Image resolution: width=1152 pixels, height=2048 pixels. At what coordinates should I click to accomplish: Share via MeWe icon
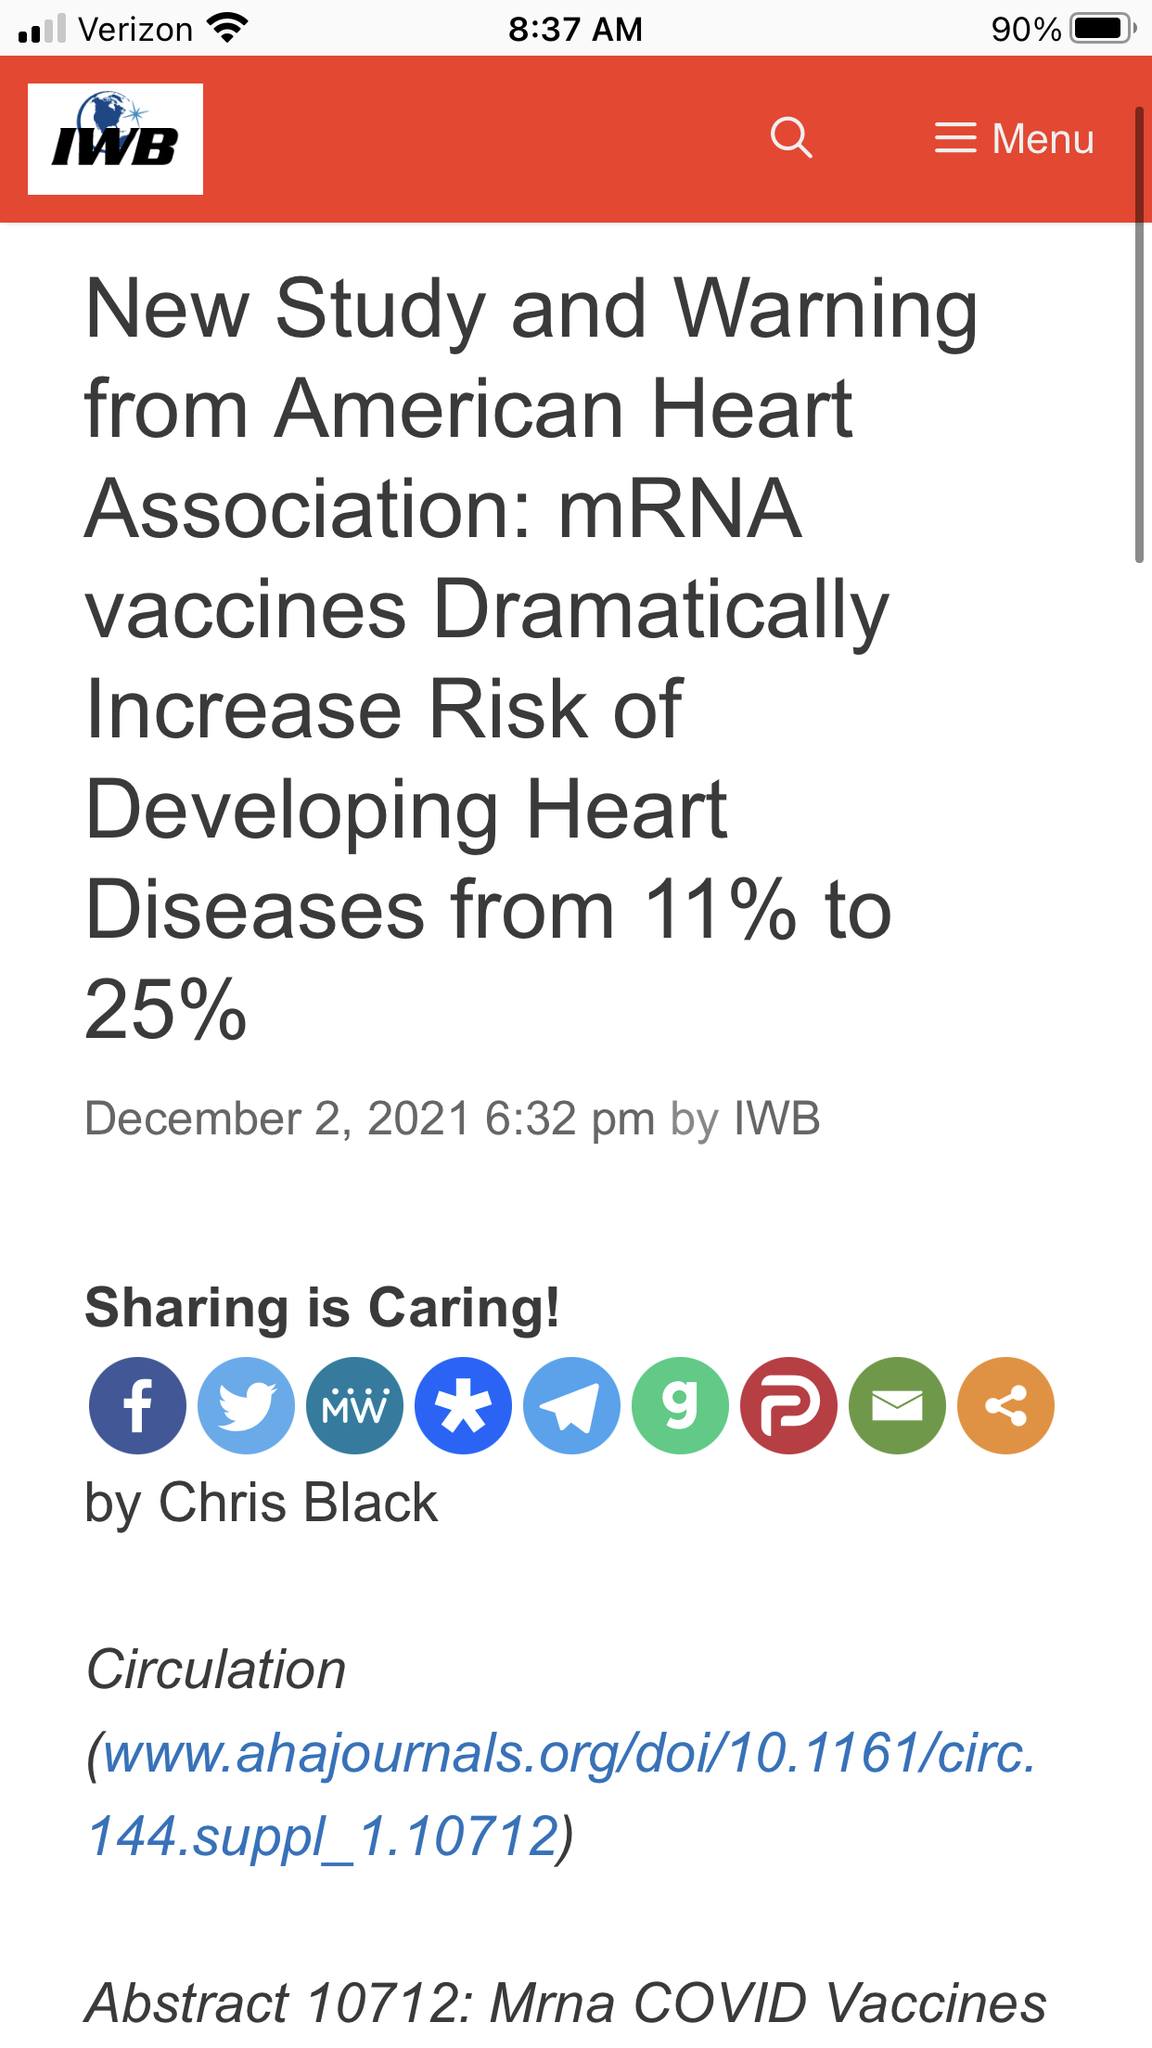[355, 1405]
